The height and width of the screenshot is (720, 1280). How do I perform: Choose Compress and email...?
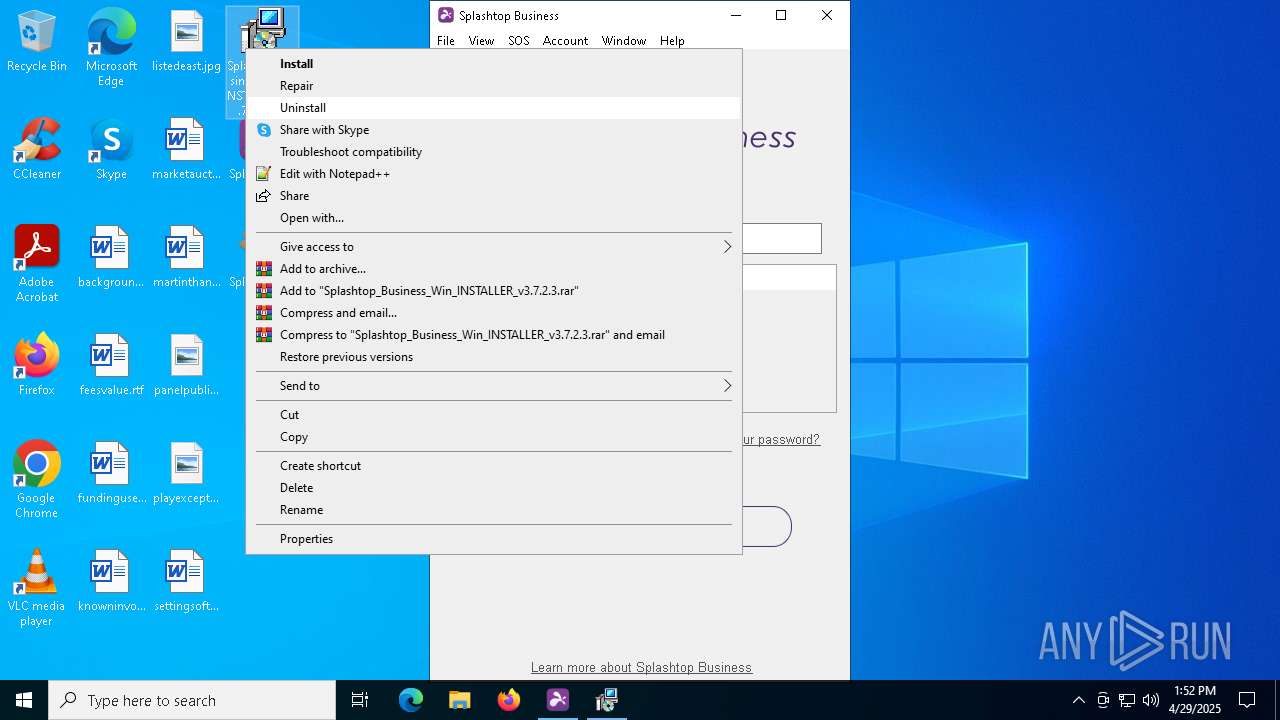point(493,313)
